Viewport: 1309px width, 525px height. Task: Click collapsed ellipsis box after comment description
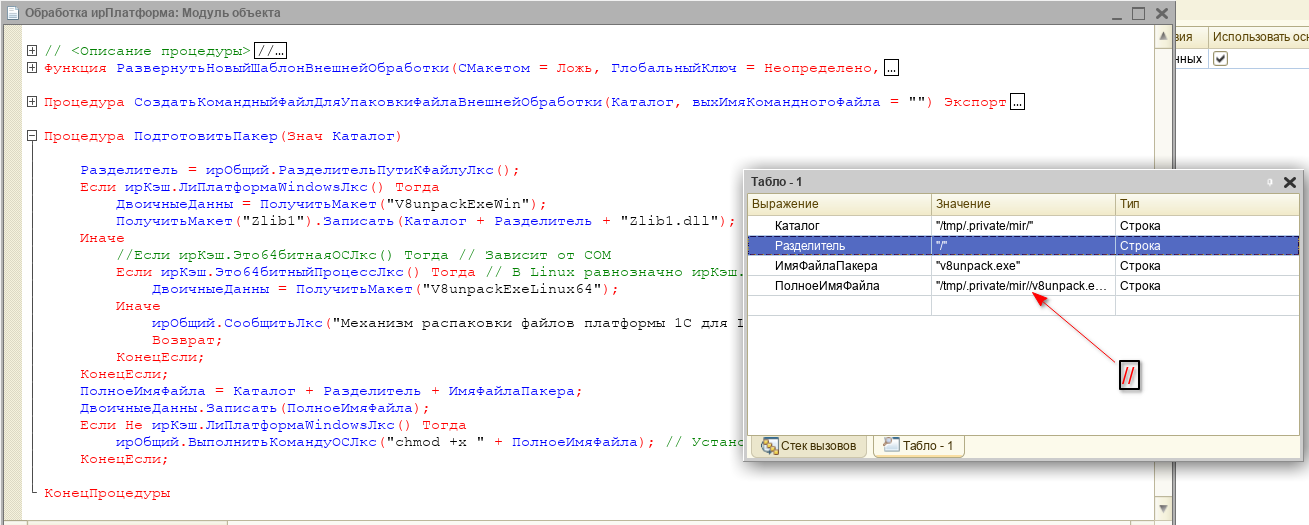(270, 51)
